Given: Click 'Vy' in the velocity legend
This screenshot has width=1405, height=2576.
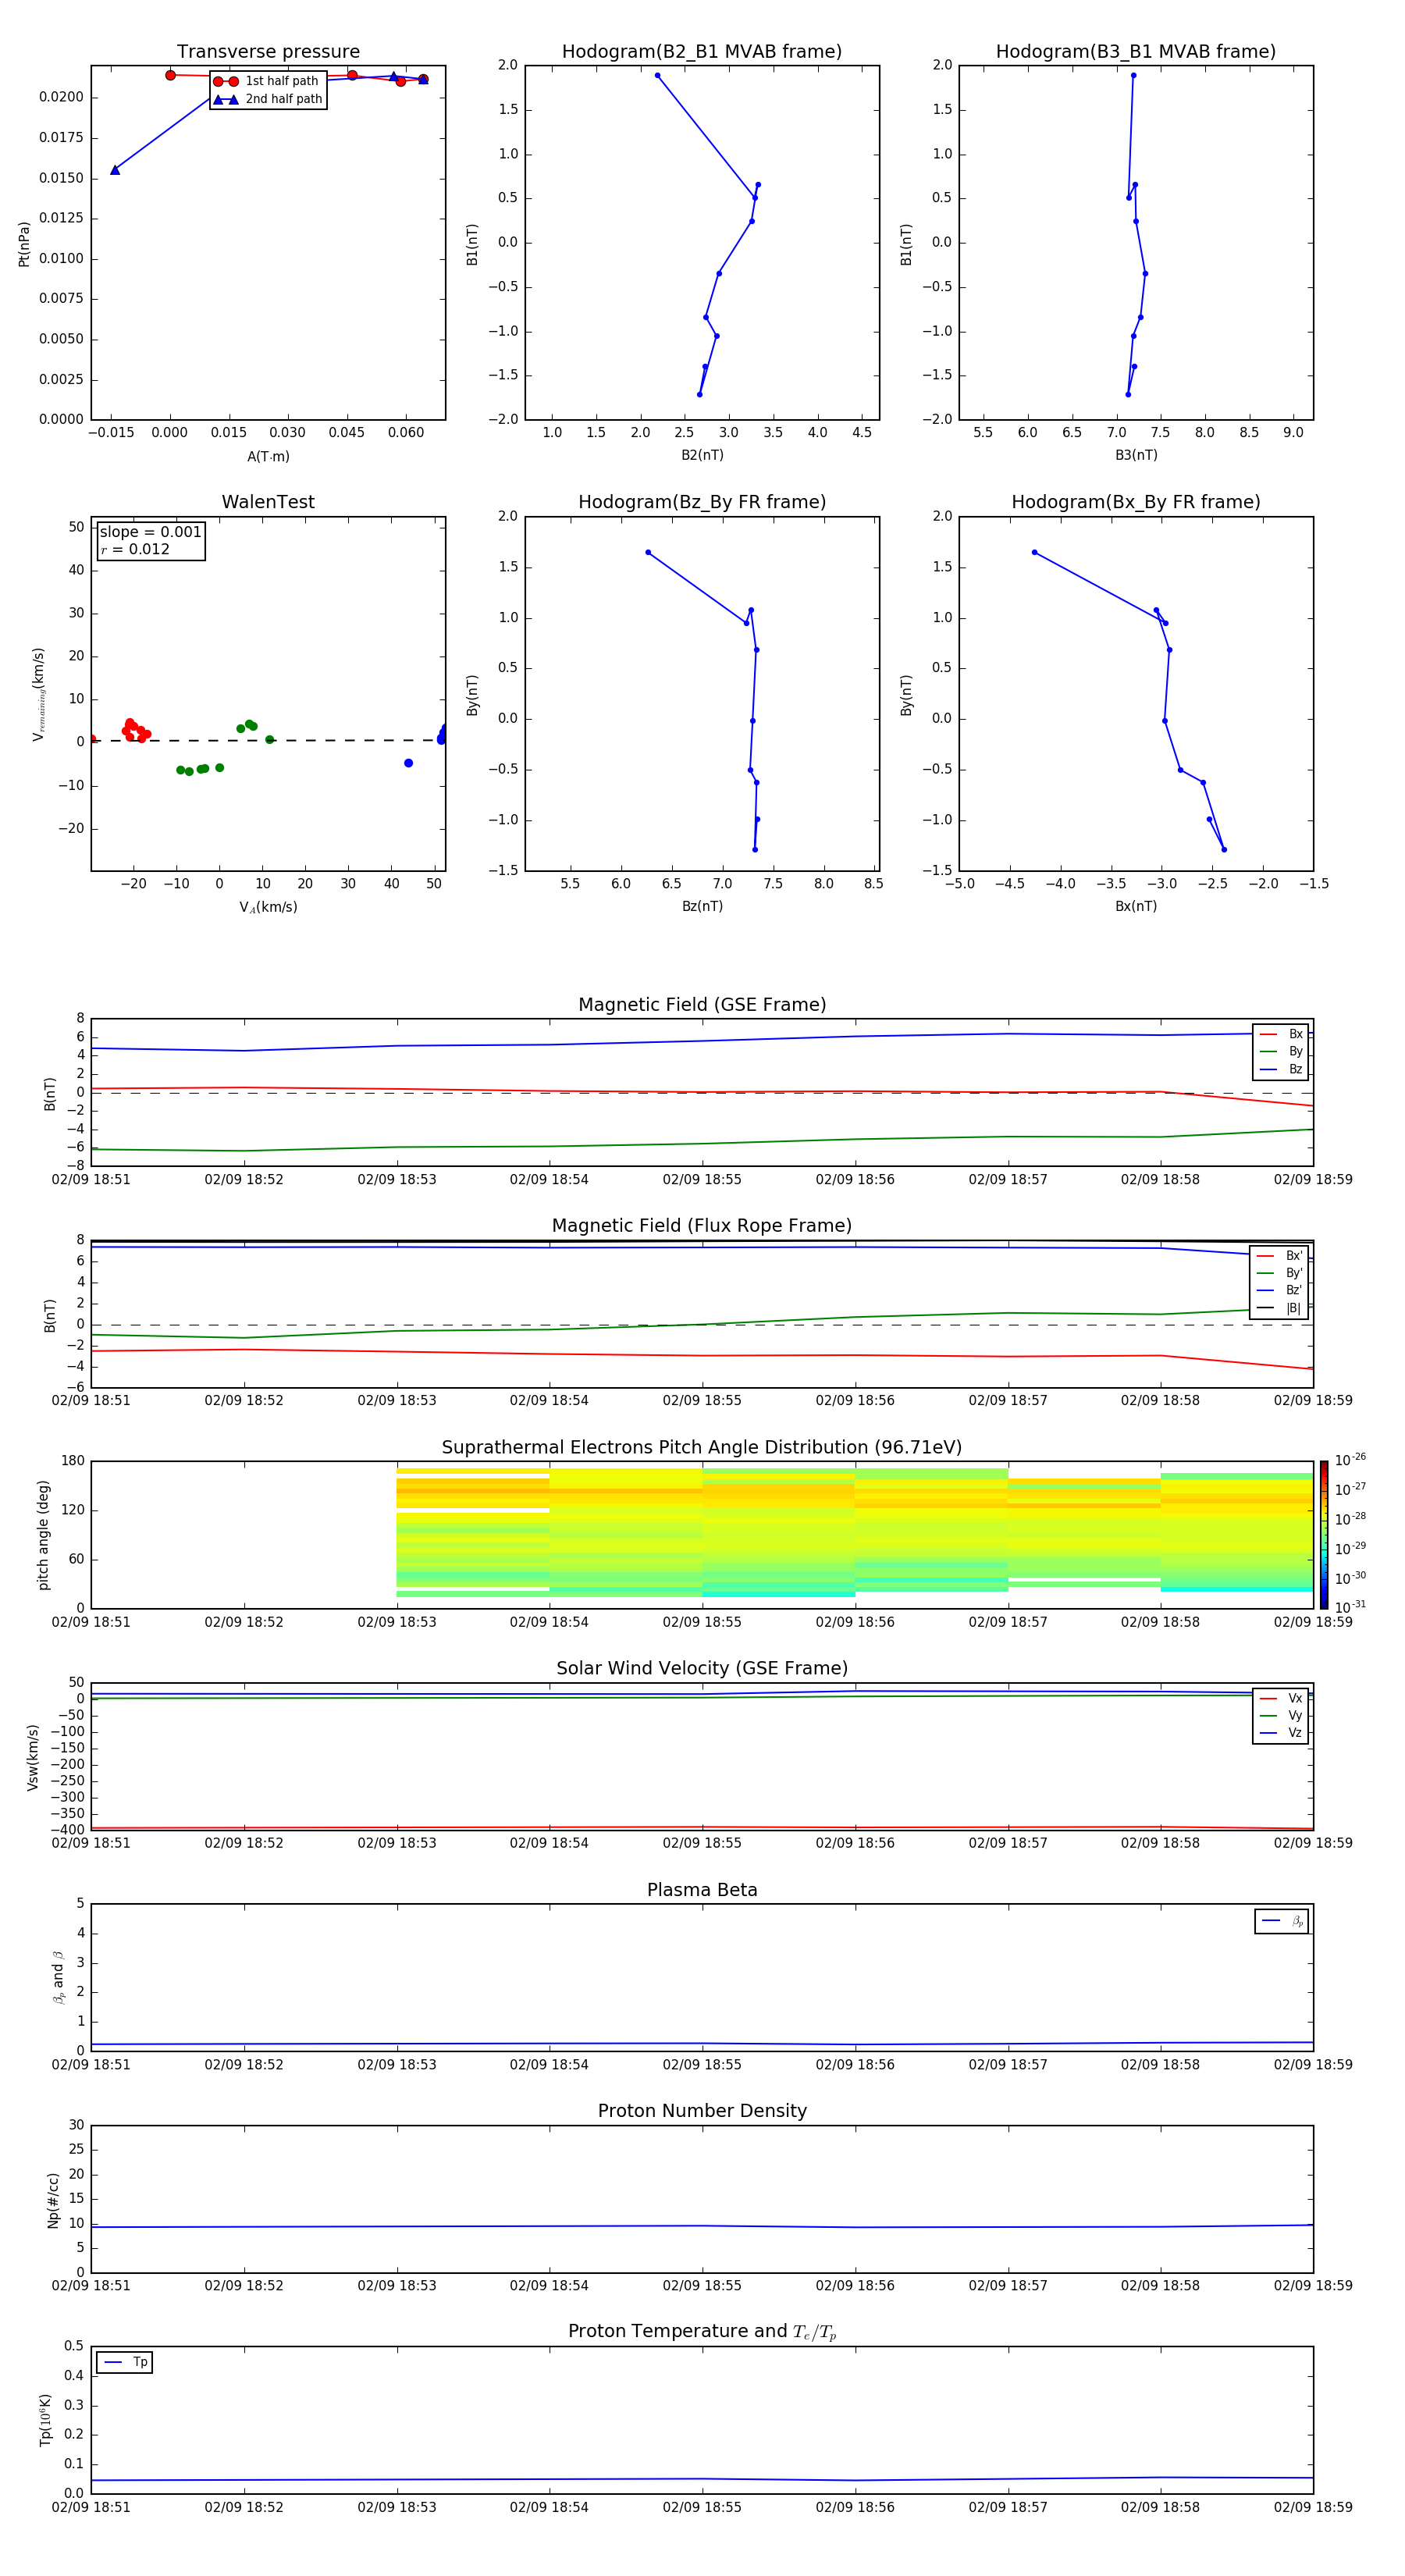Looking at the screenshot, I should 1295,1715.
